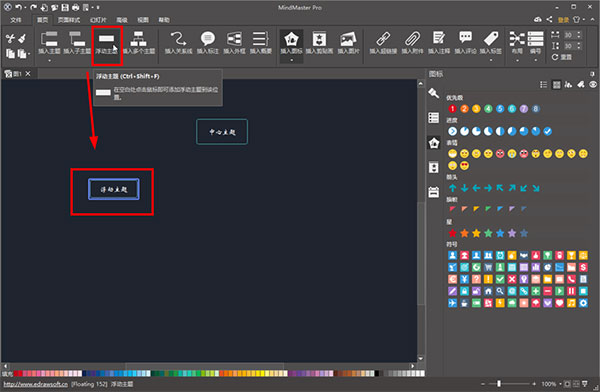Attach a file with the paperclip icon
The height and width of the screenshot is (392, 600).
click(412, 42)
